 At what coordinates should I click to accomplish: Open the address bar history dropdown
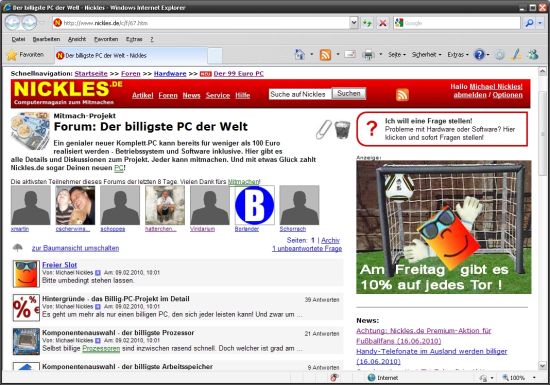tap(354, 23)
